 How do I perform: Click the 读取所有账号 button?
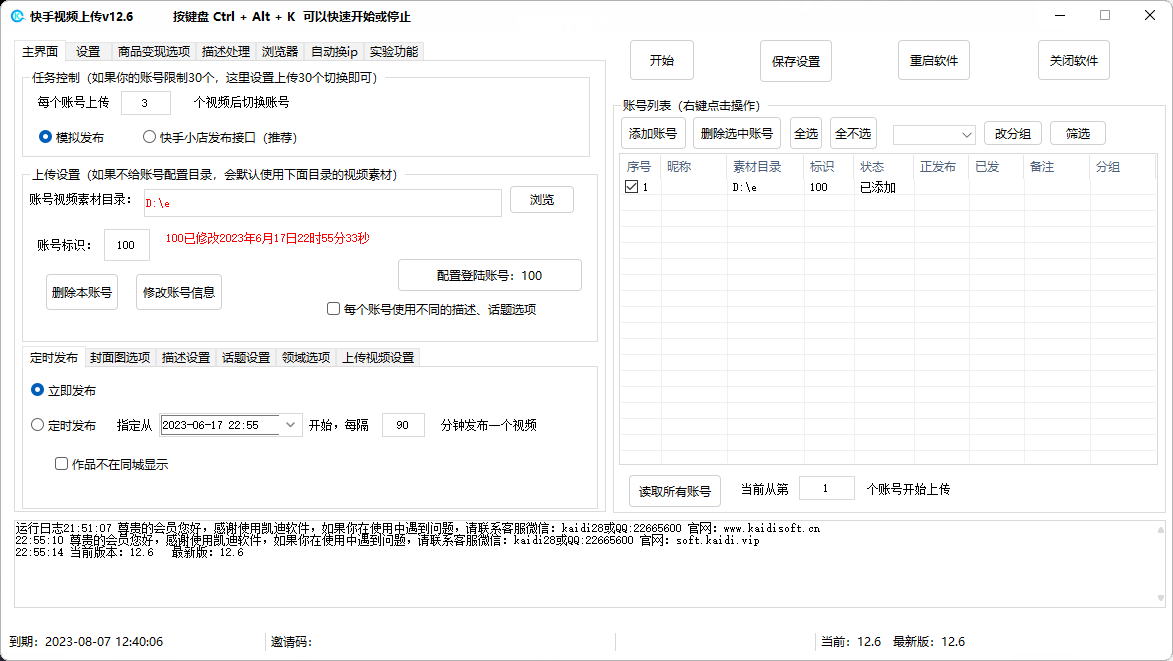[x=675, y=491]
